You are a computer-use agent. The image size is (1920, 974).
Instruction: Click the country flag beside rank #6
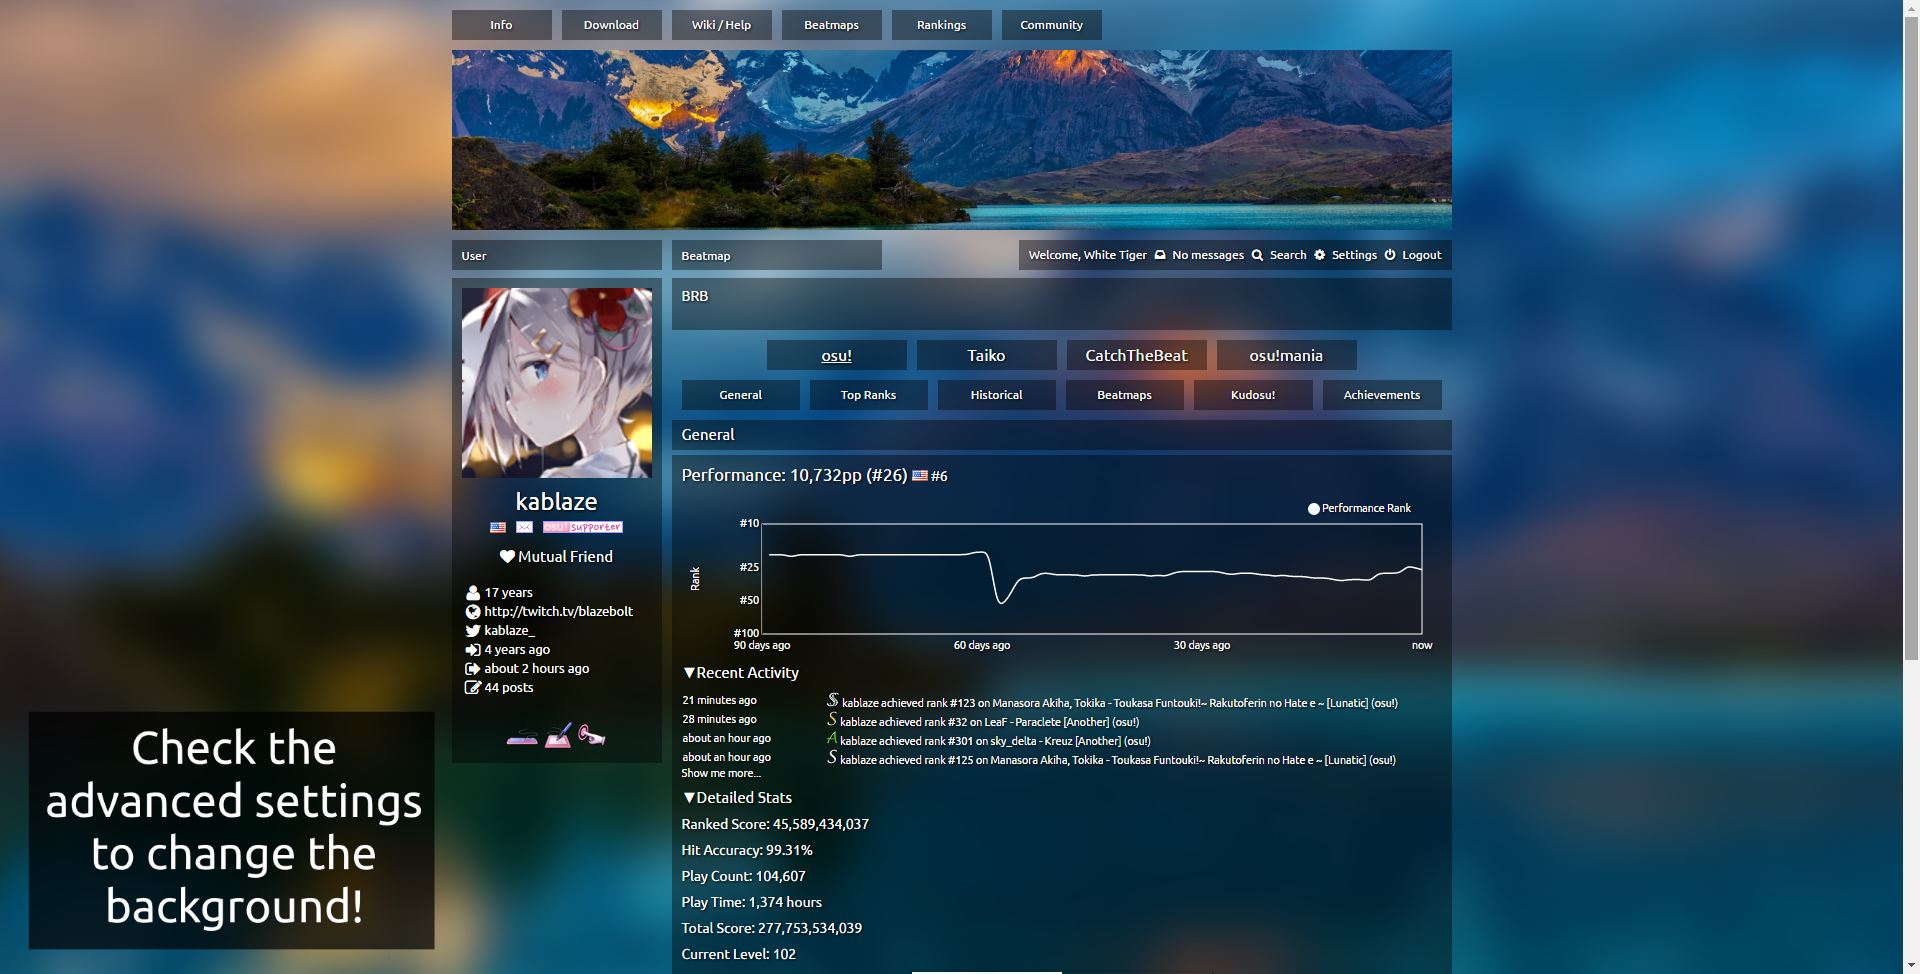point(920,476)
